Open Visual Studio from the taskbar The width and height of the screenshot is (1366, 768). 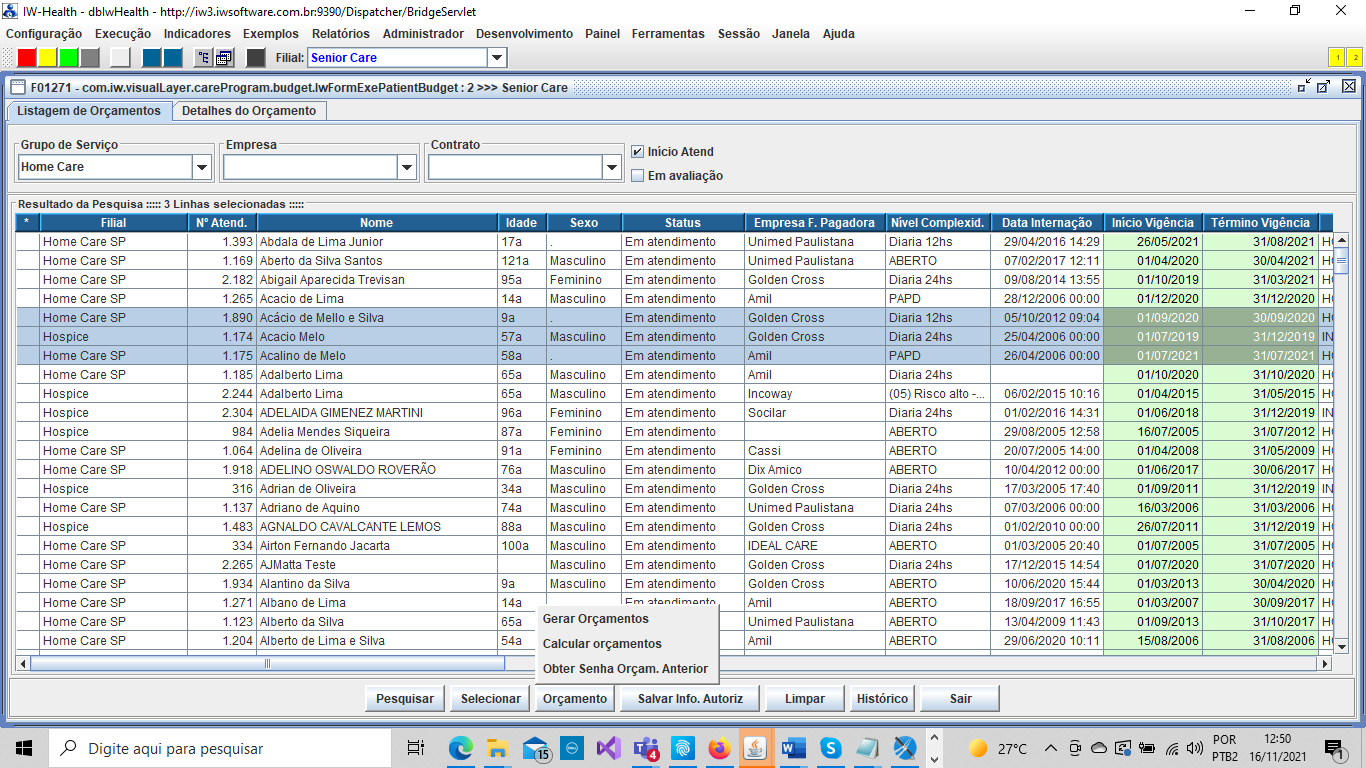click(609, 748)
